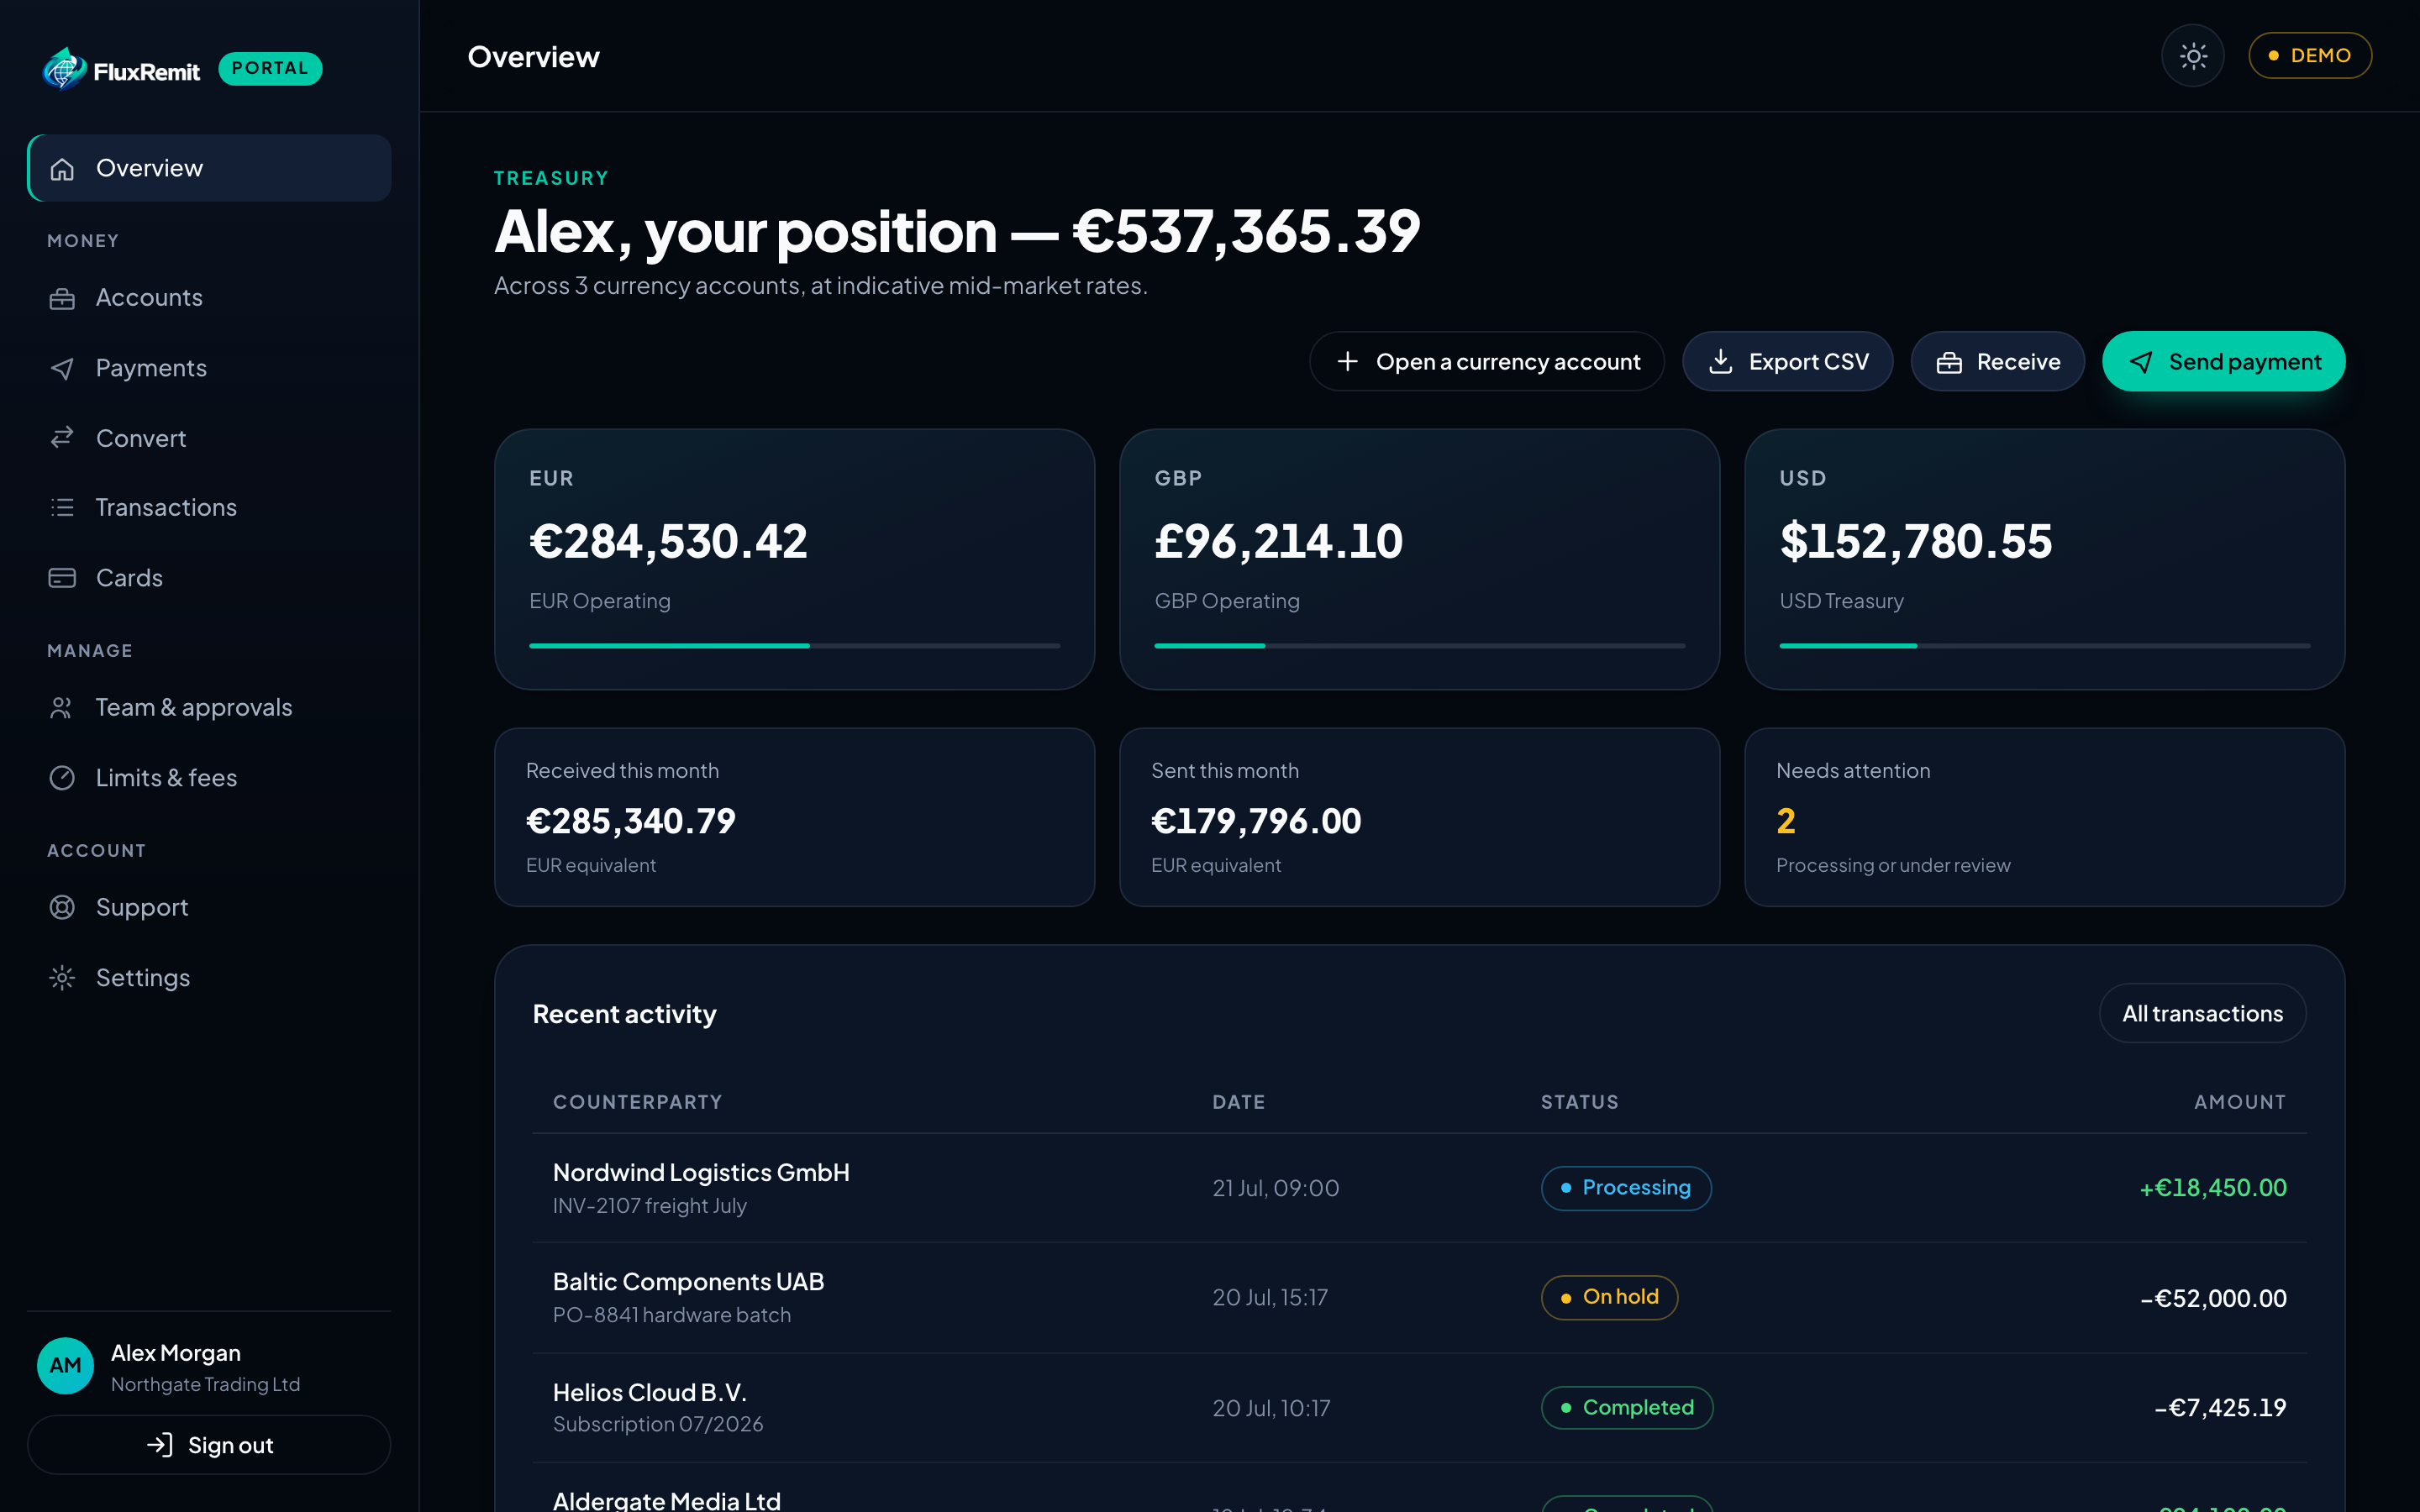2420x1512 pixels.
Task: Select Convert in the sidebar
Action: [x=209, y=438]
